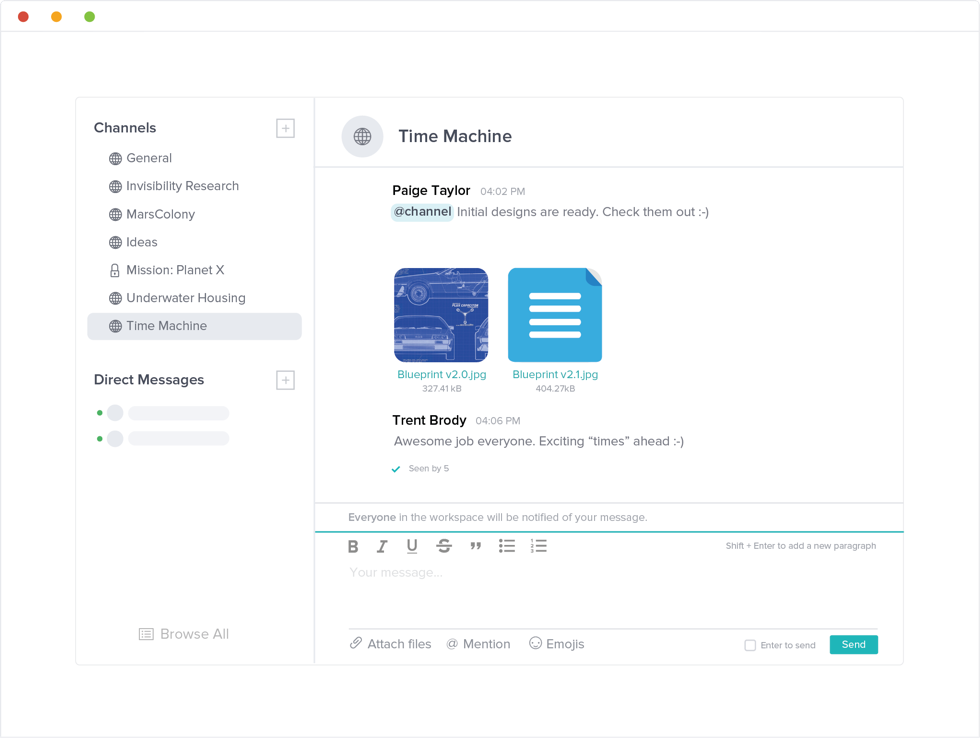The height and width of the screenshot is (738, 980).
Task: Click the Send button
Action: tap(853, 644)
